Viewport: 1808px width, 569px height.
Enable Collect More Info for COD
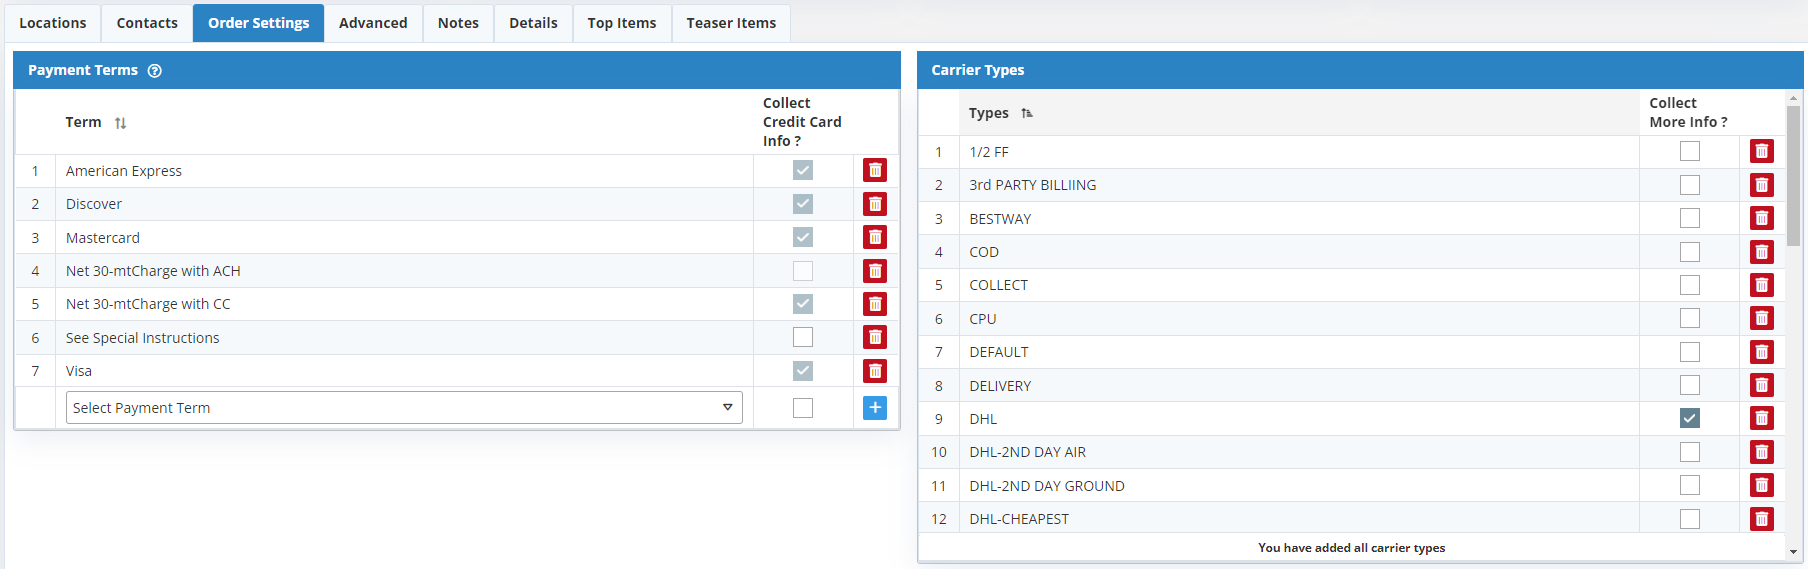[1690, 252]
